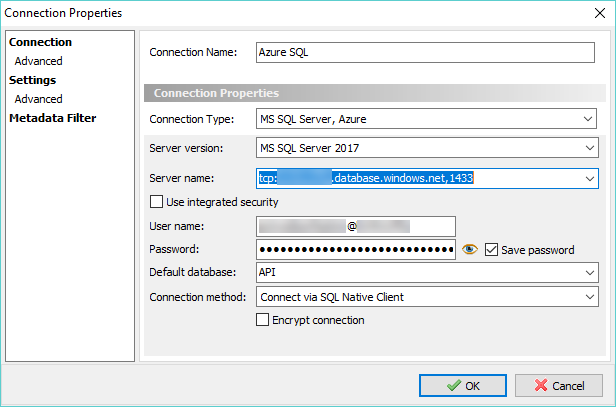Image resolution: width=616 pixels, height=407 pixels.
Task: Select Connection in the left tree
Action: coord(40,42)
